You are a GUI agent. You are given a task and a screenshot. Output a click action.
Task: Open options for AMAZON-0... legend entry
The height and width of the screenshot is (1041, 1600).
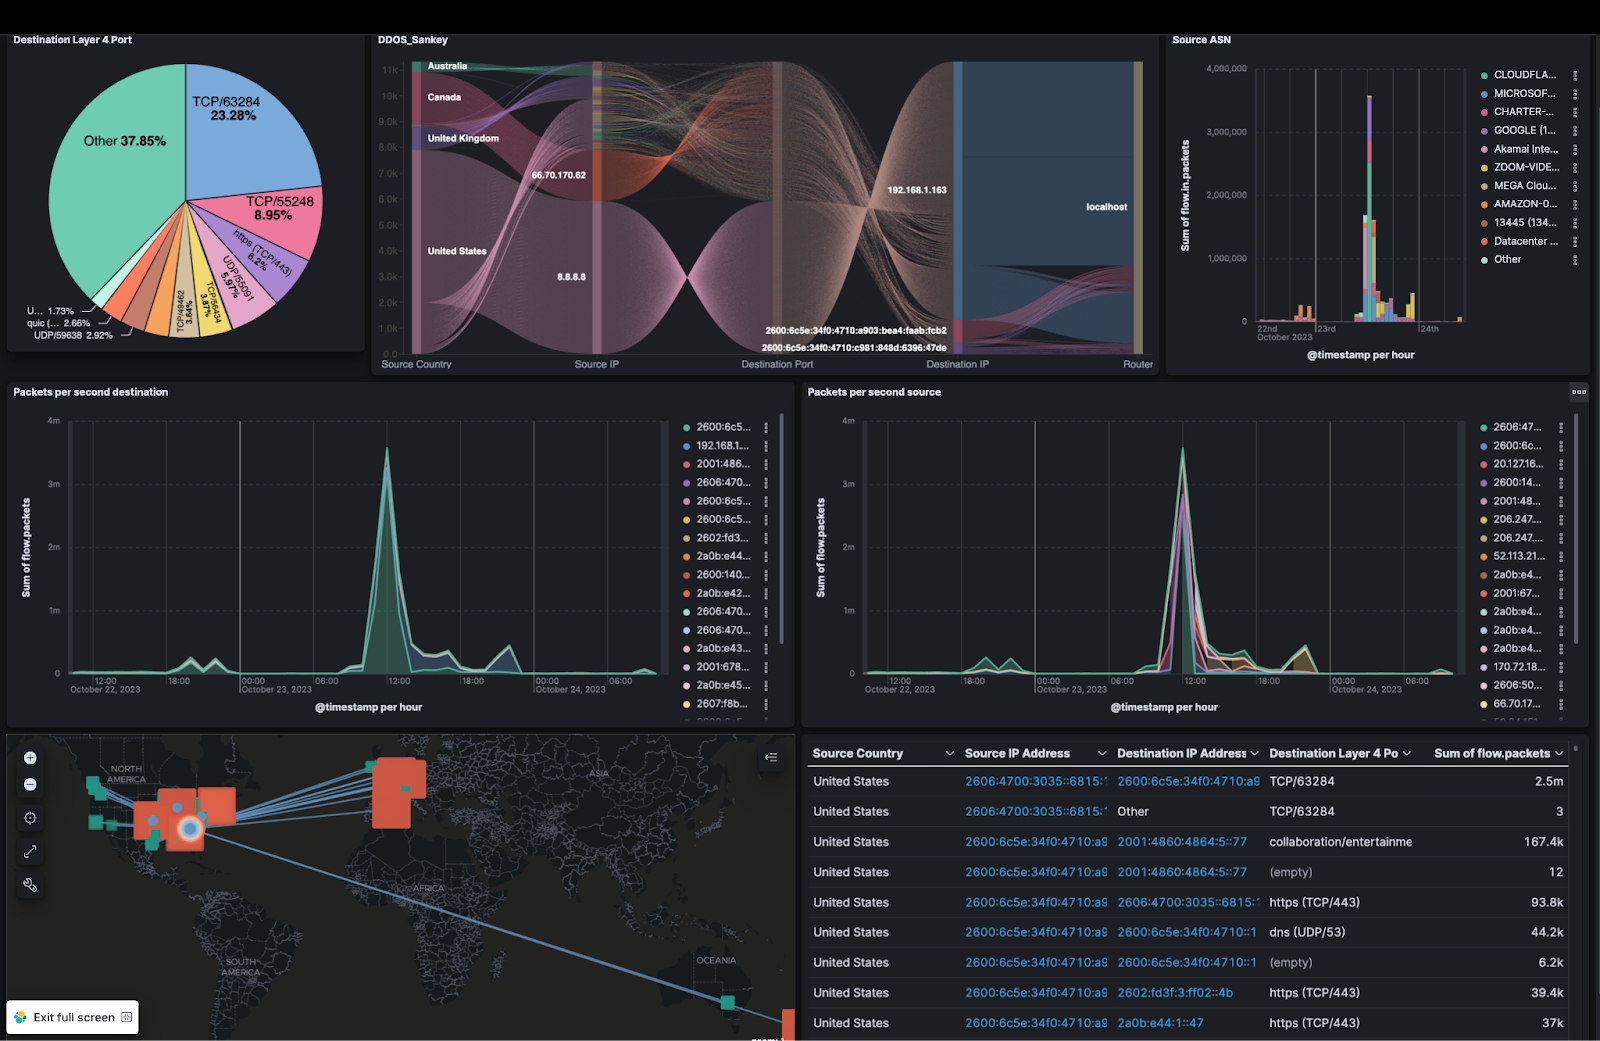tap(1575, 204)
